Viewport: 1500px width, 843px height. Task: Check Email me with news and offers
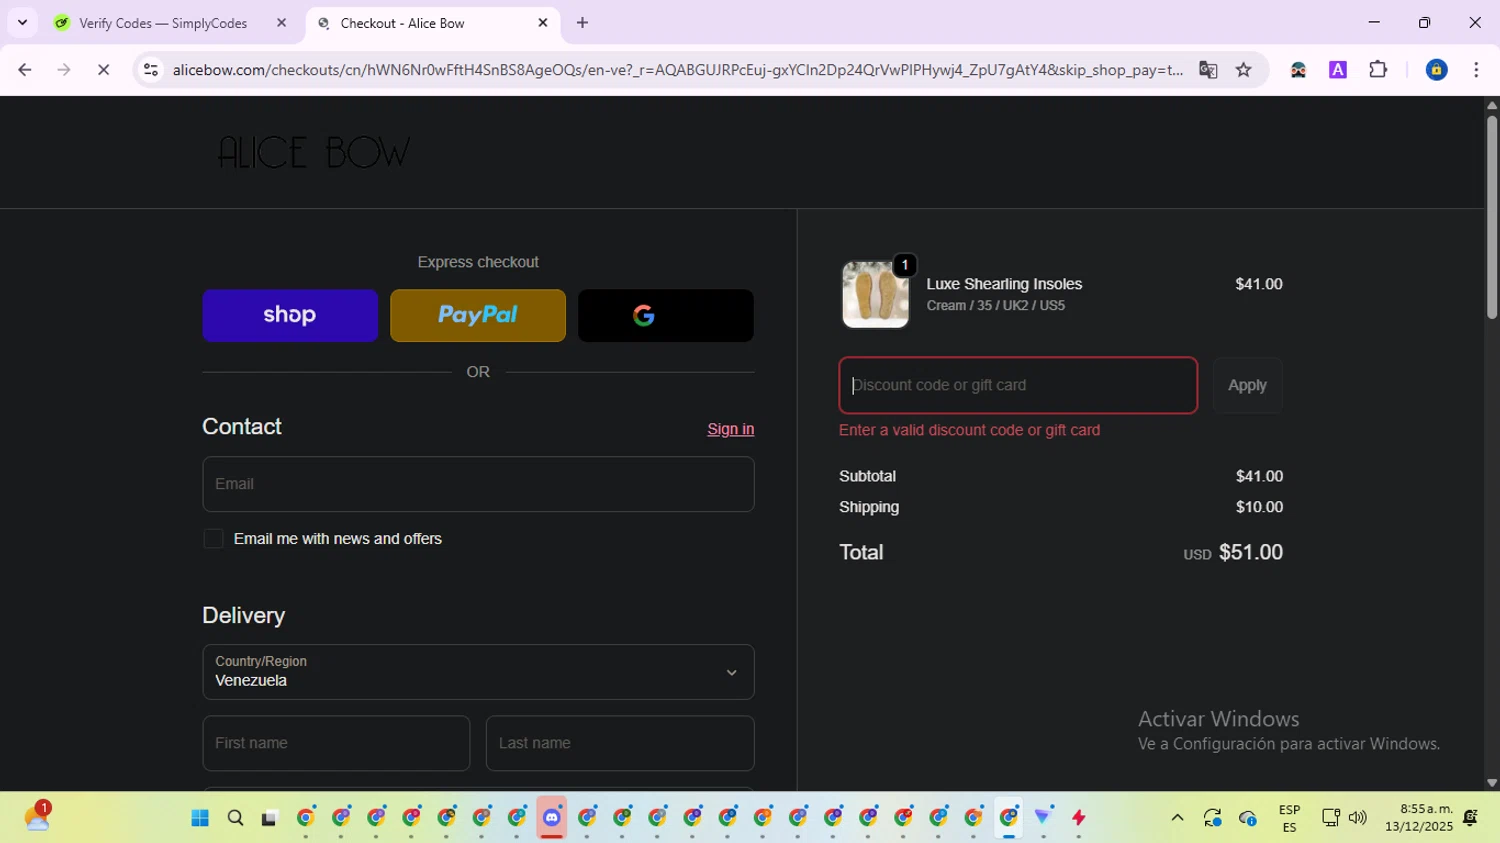(x=213, y=539)
